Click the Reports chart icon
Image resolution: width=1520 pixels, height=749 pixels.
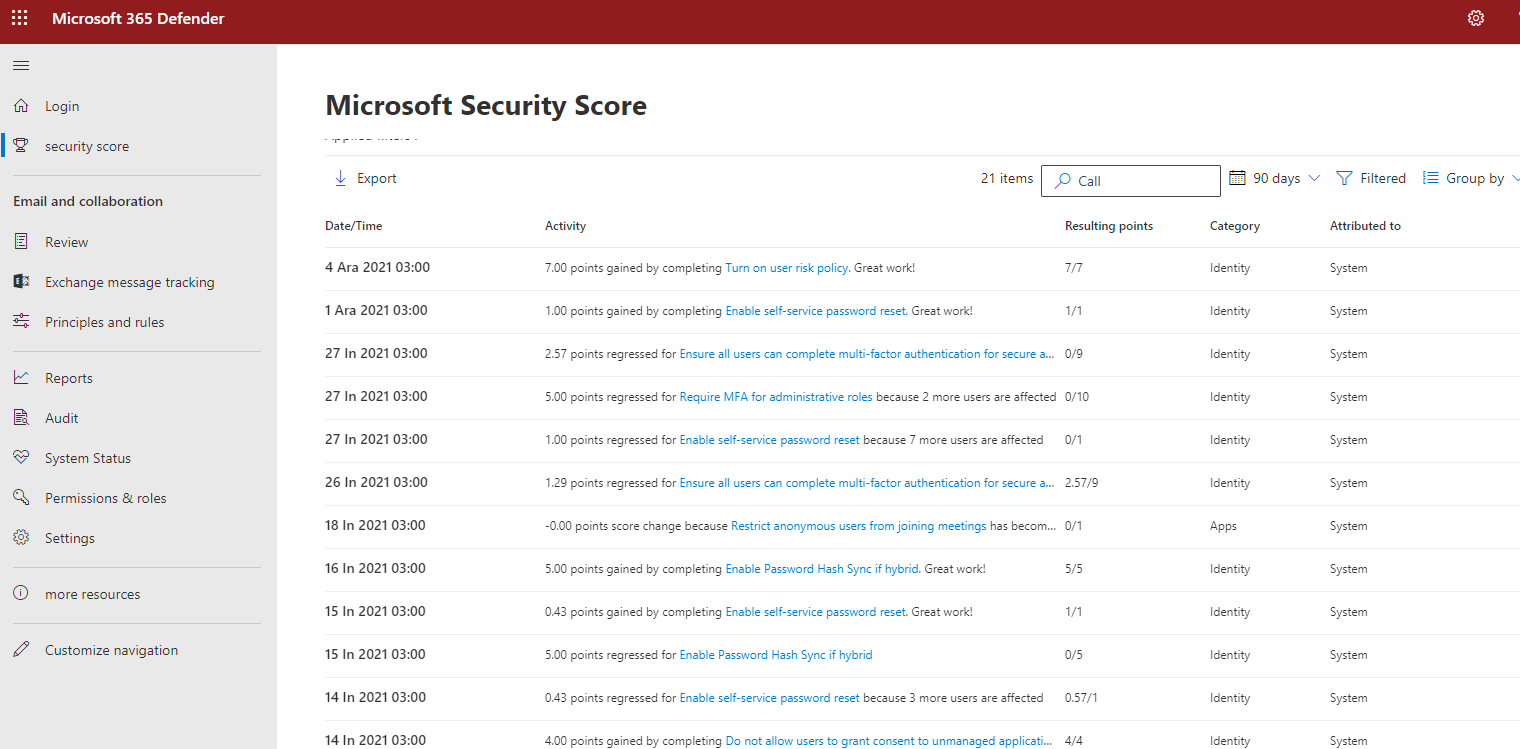[x=21, y=378]
